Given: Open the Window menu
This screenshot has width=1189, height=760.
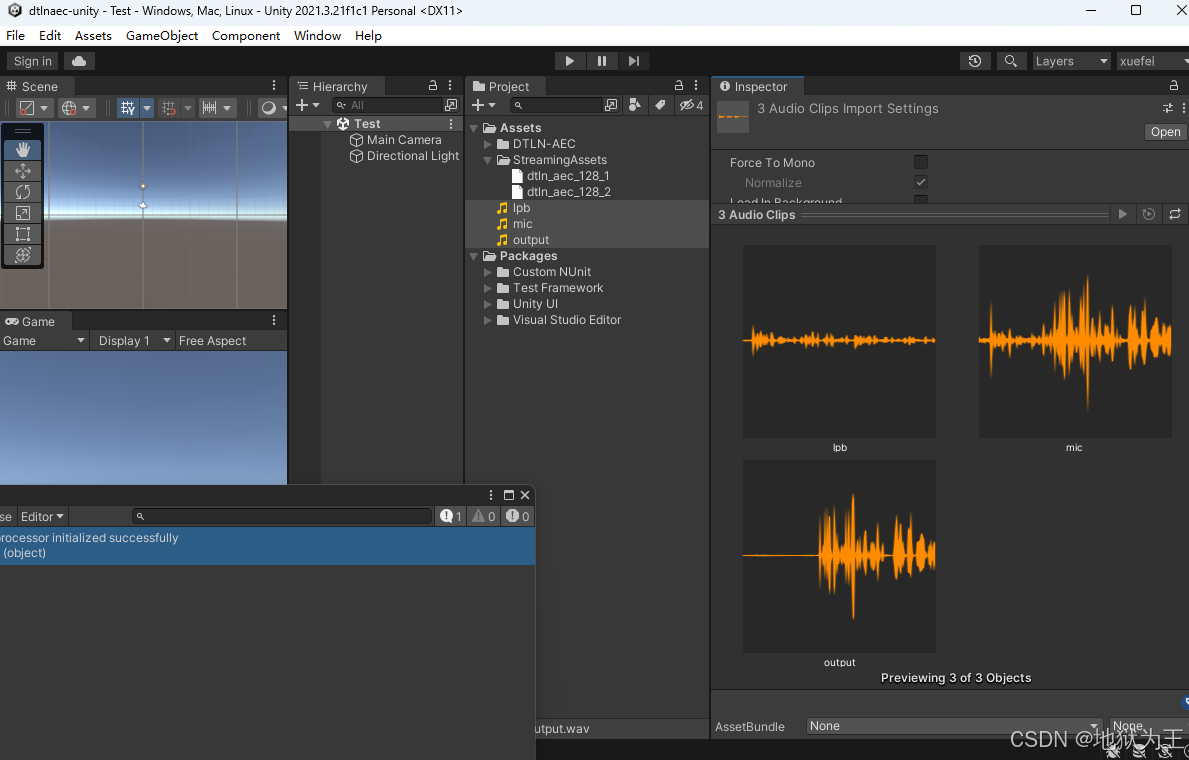Looking at the screenshot, I should [317, 36].
